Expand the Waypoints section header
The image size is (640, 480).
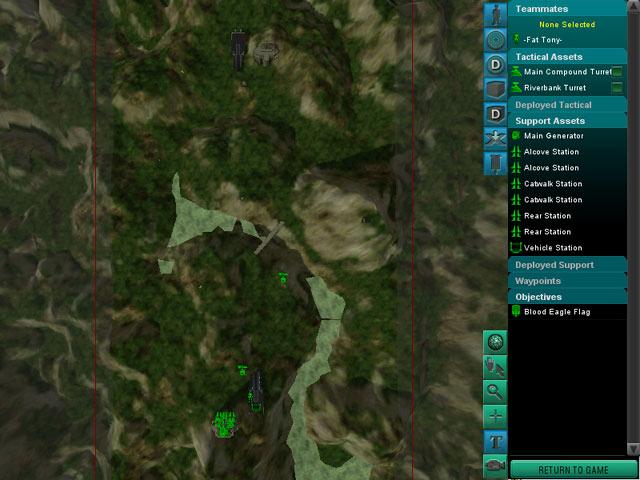click(x=567, y=281)
